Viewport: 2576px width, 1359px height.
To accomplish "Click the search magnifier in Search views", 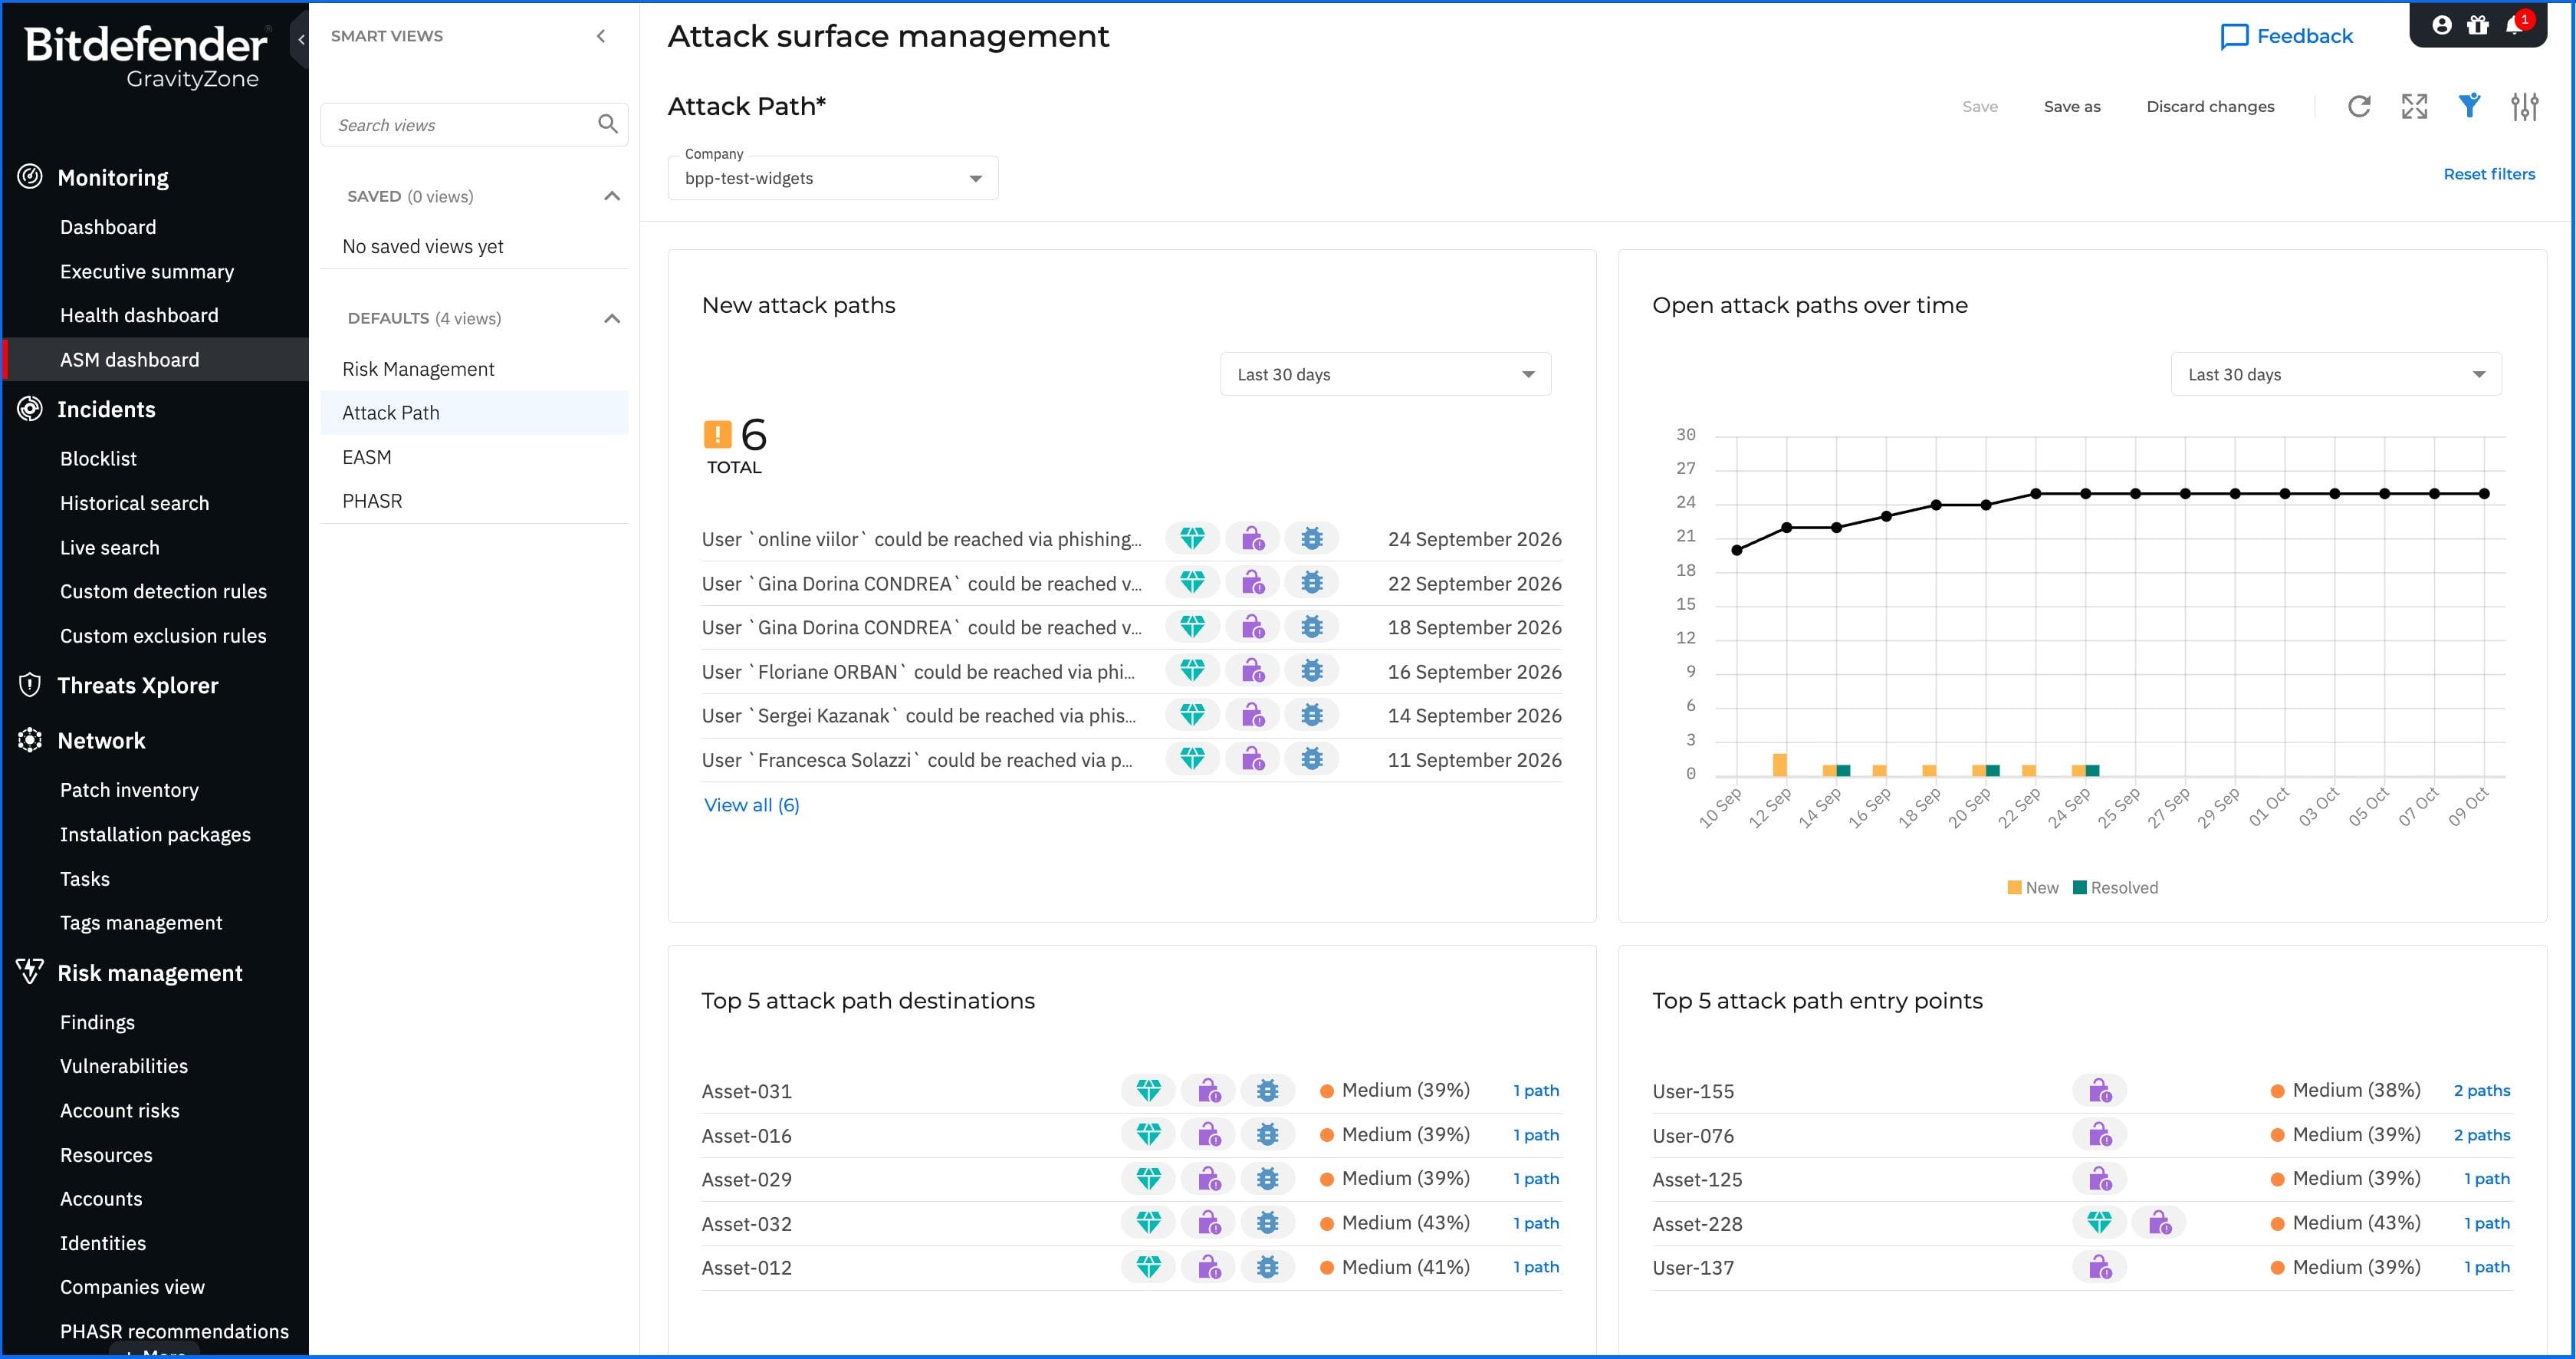I will 607,124.
